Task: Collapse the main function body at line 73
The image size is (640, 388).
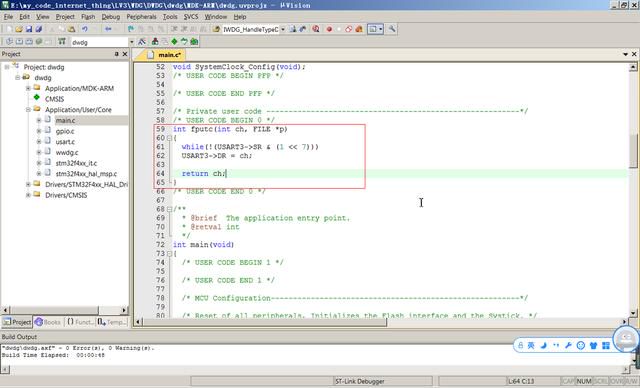Action: coord(169,253)
